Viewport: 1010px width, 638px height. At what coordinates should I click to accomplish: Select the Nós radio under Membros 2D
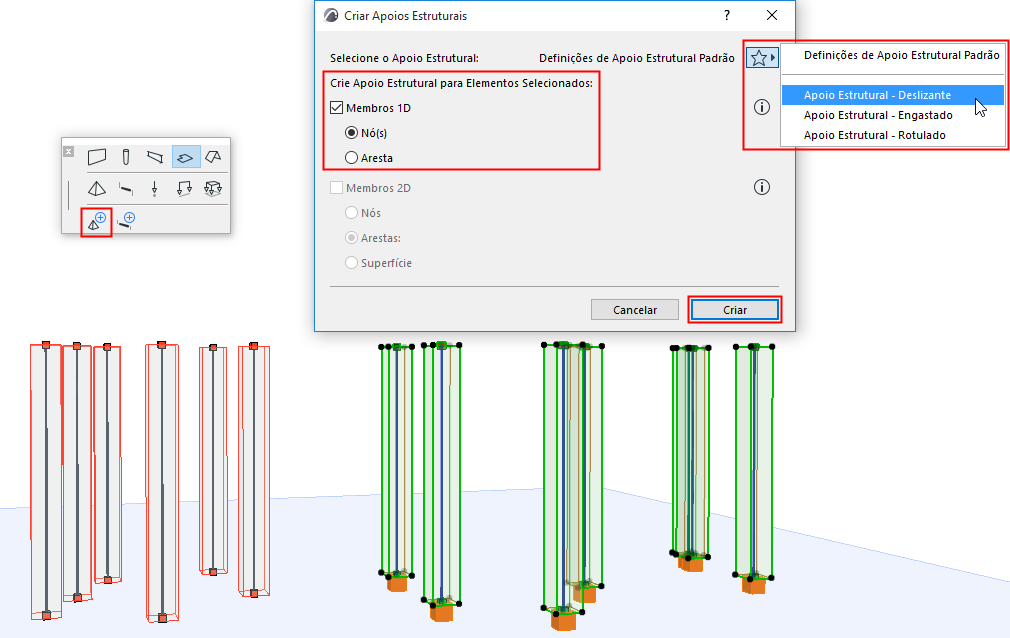point(351,213)
